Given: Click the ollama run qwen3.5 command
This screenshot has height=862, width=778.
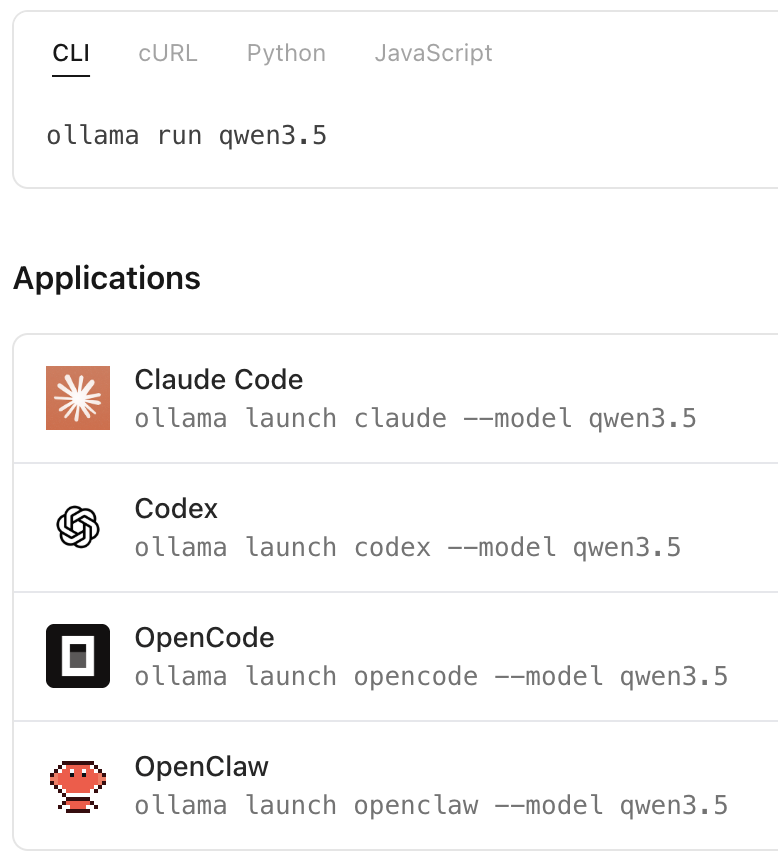Looking at the screenshot, I should (187, 135).
